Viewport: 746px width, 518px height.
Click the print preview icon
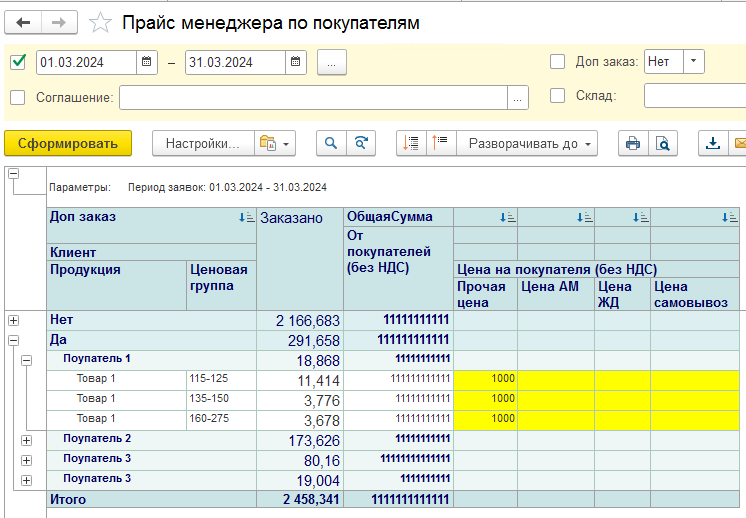pyautogui.click(x=663, y=143)
